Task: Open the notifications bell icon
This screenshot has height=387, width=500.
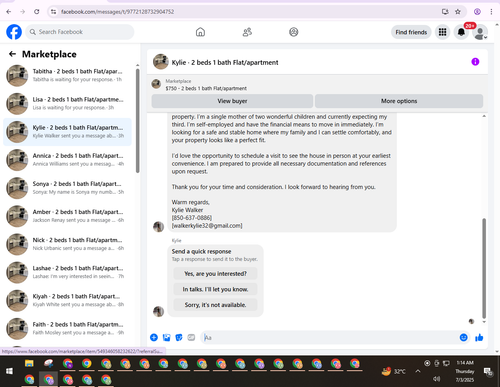Action: (461, 32)
